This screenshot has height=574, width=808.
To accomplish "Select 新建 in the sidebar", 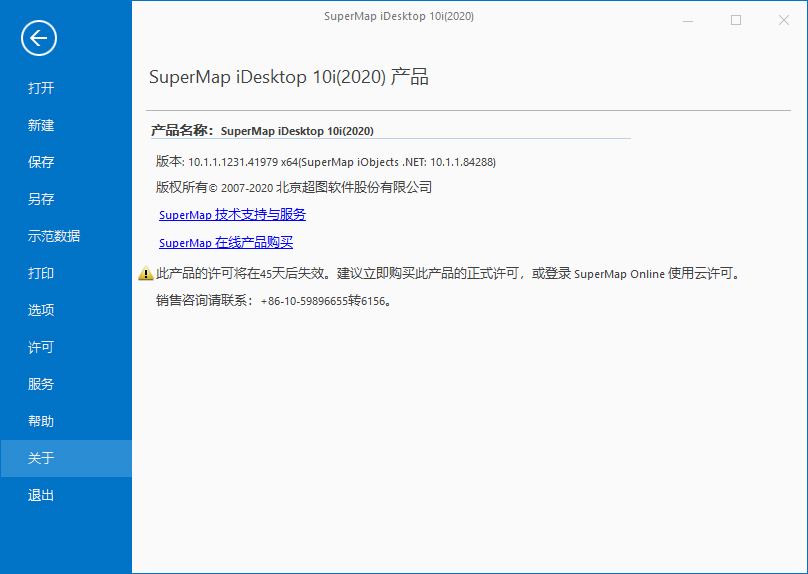I will coord(41,125).
